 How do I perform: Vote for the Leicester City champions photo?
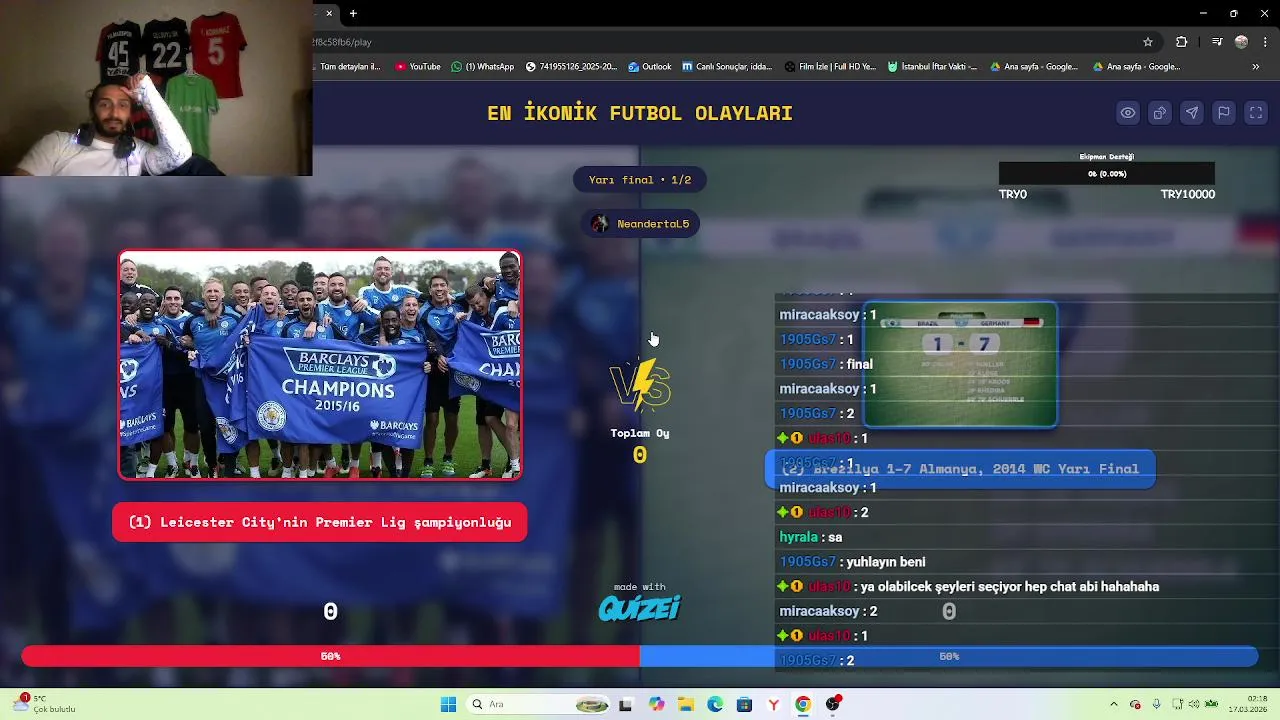[x=320, y=365]
